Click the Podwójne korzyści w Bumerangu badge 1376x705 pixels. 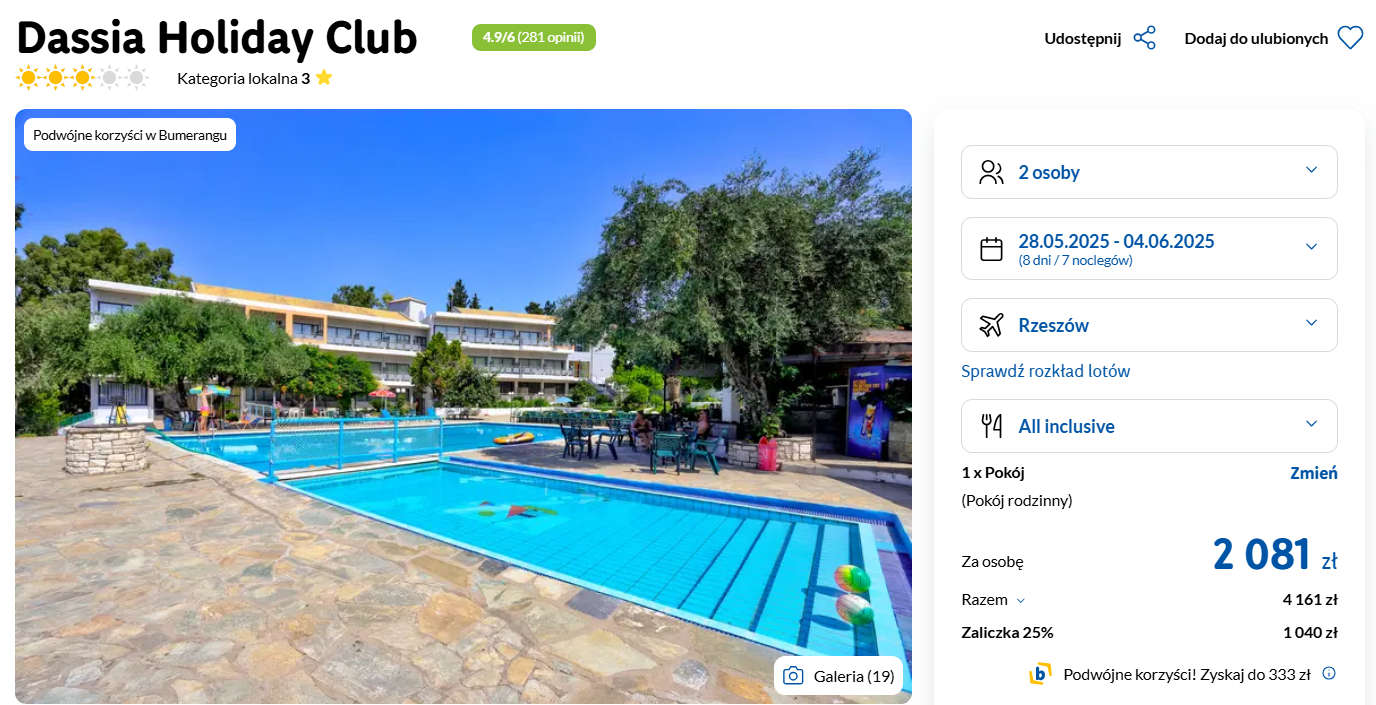click(x=130, y=135)
